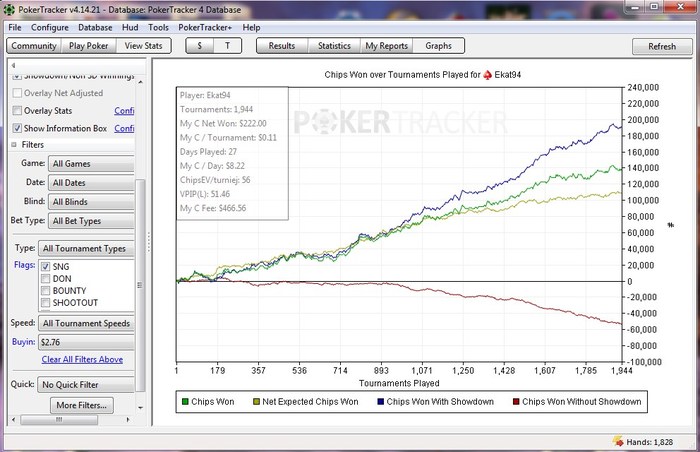Go to the Graphs tab

pyautogui.click(x=438, y=46)
